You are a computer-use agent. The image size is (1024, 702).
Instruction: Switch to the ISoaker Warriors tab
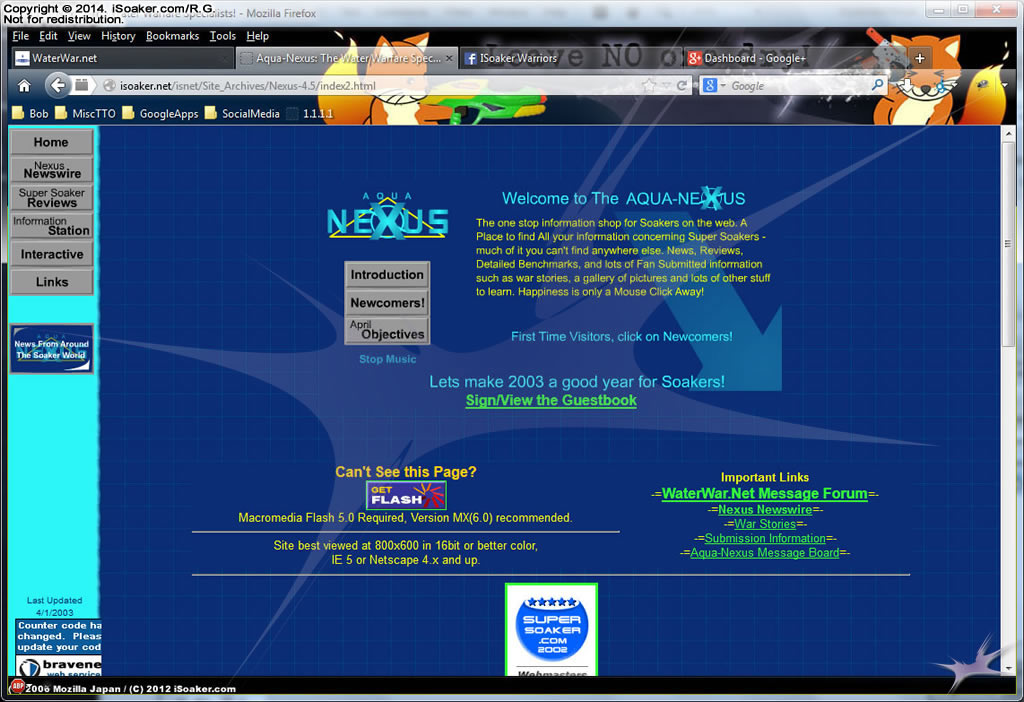pos(570,58)
